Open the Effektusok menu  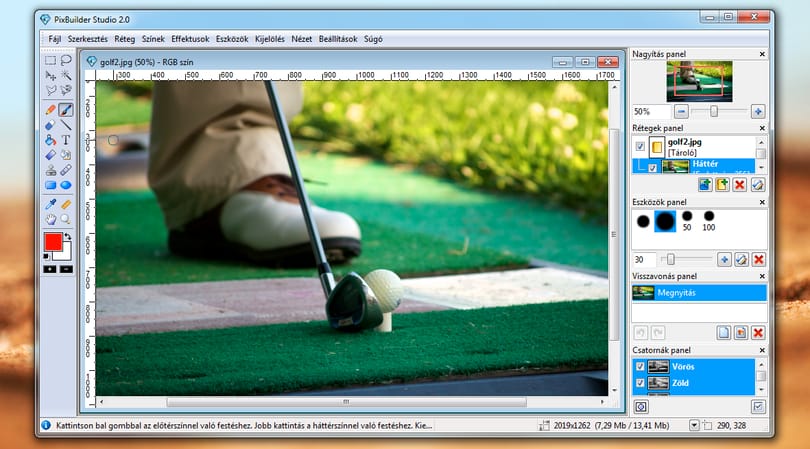pyautogui.click(x=190, y=39)
